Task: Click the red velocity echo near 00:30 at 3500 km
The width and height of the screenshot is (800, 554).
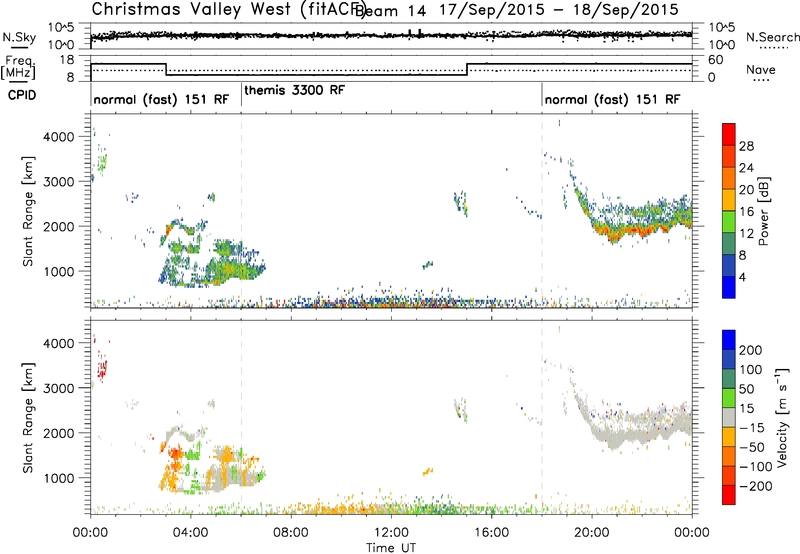Action: [x=103, y=368]
